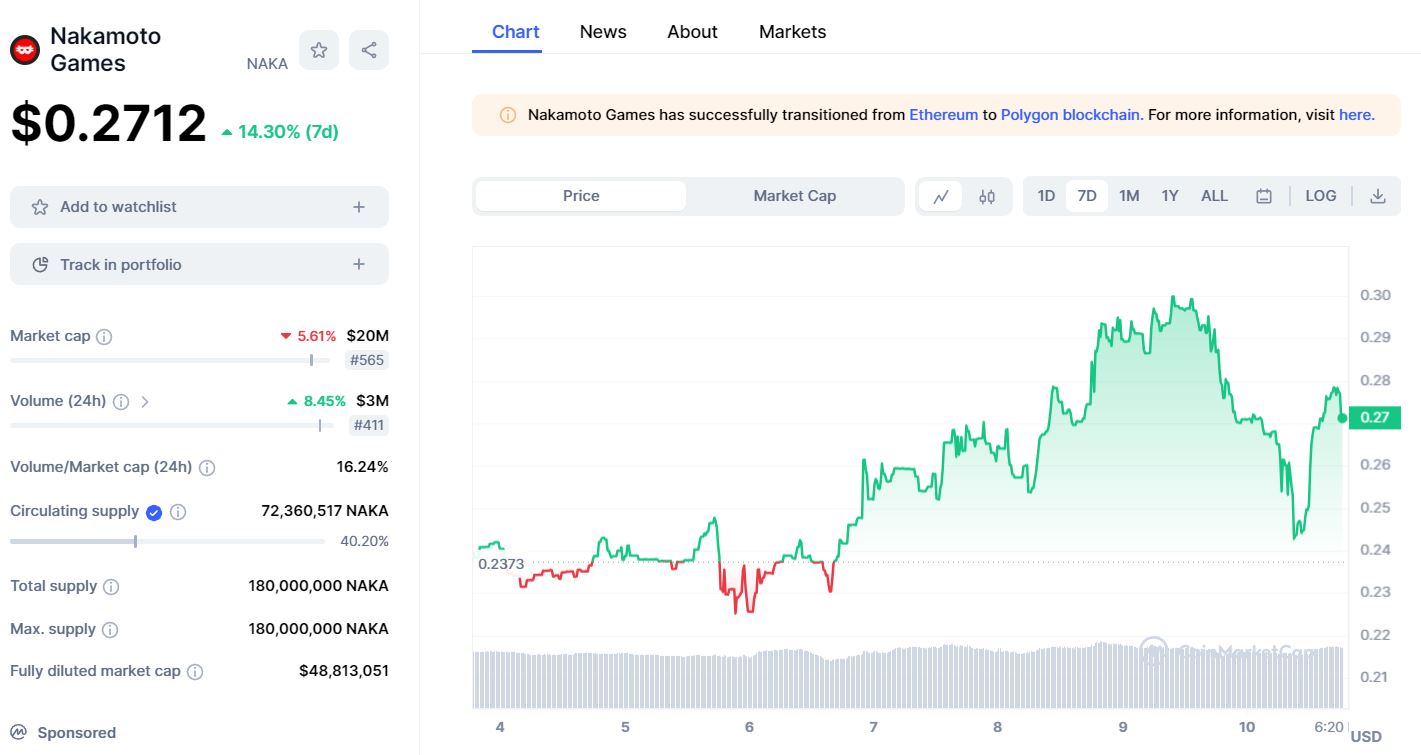Click verified badge beside Circulating supply
Viewport: 1421px width, 755px height.
pos(154,512)
